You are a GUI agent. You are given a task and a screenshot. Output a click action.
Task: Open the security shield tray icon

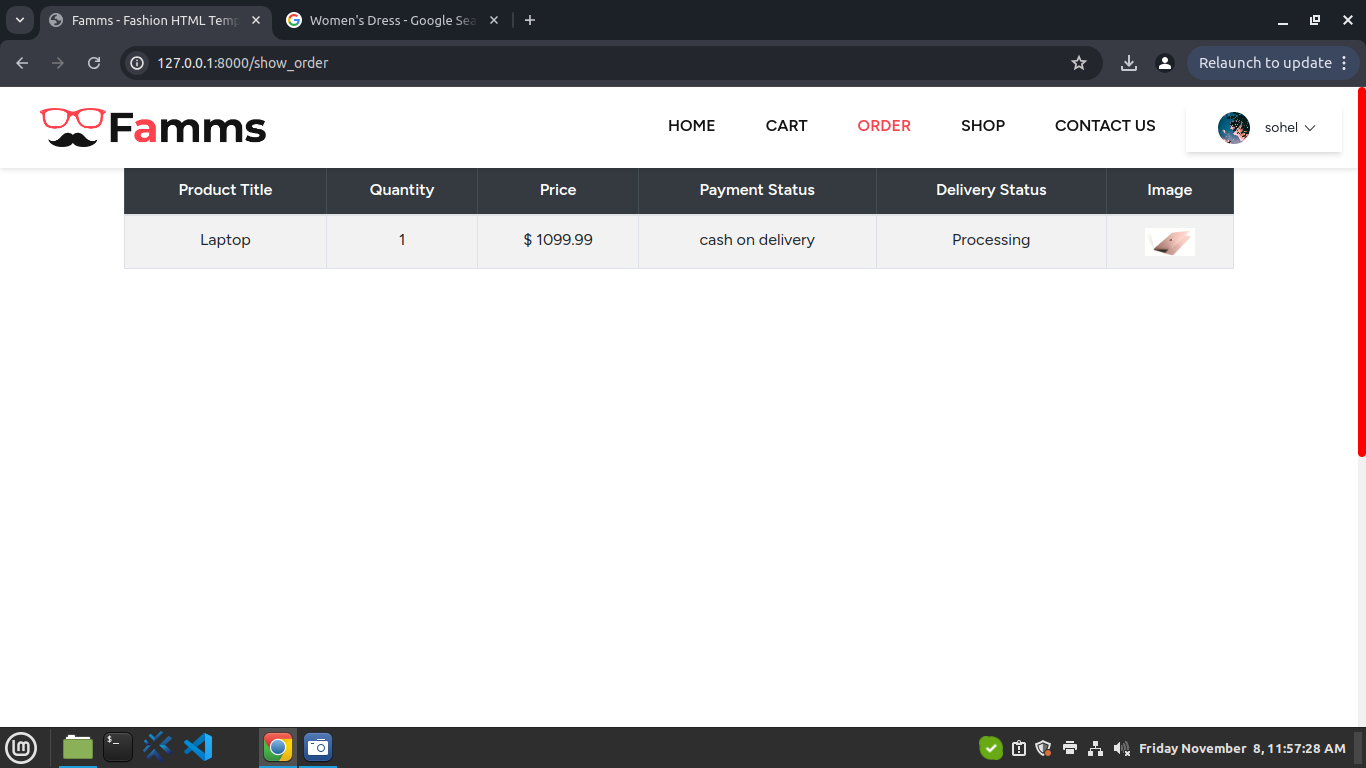[x=1044, y=748]
